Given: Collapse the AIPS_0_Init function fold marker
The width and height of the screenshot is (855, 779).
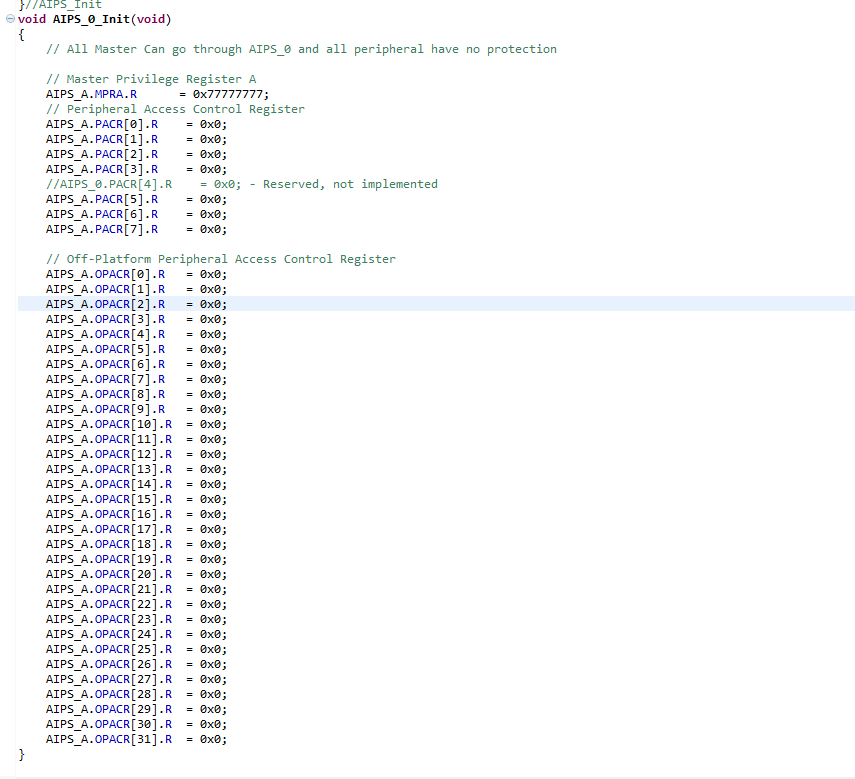Looking at the screenshot, I should click(x=10, y=19).
